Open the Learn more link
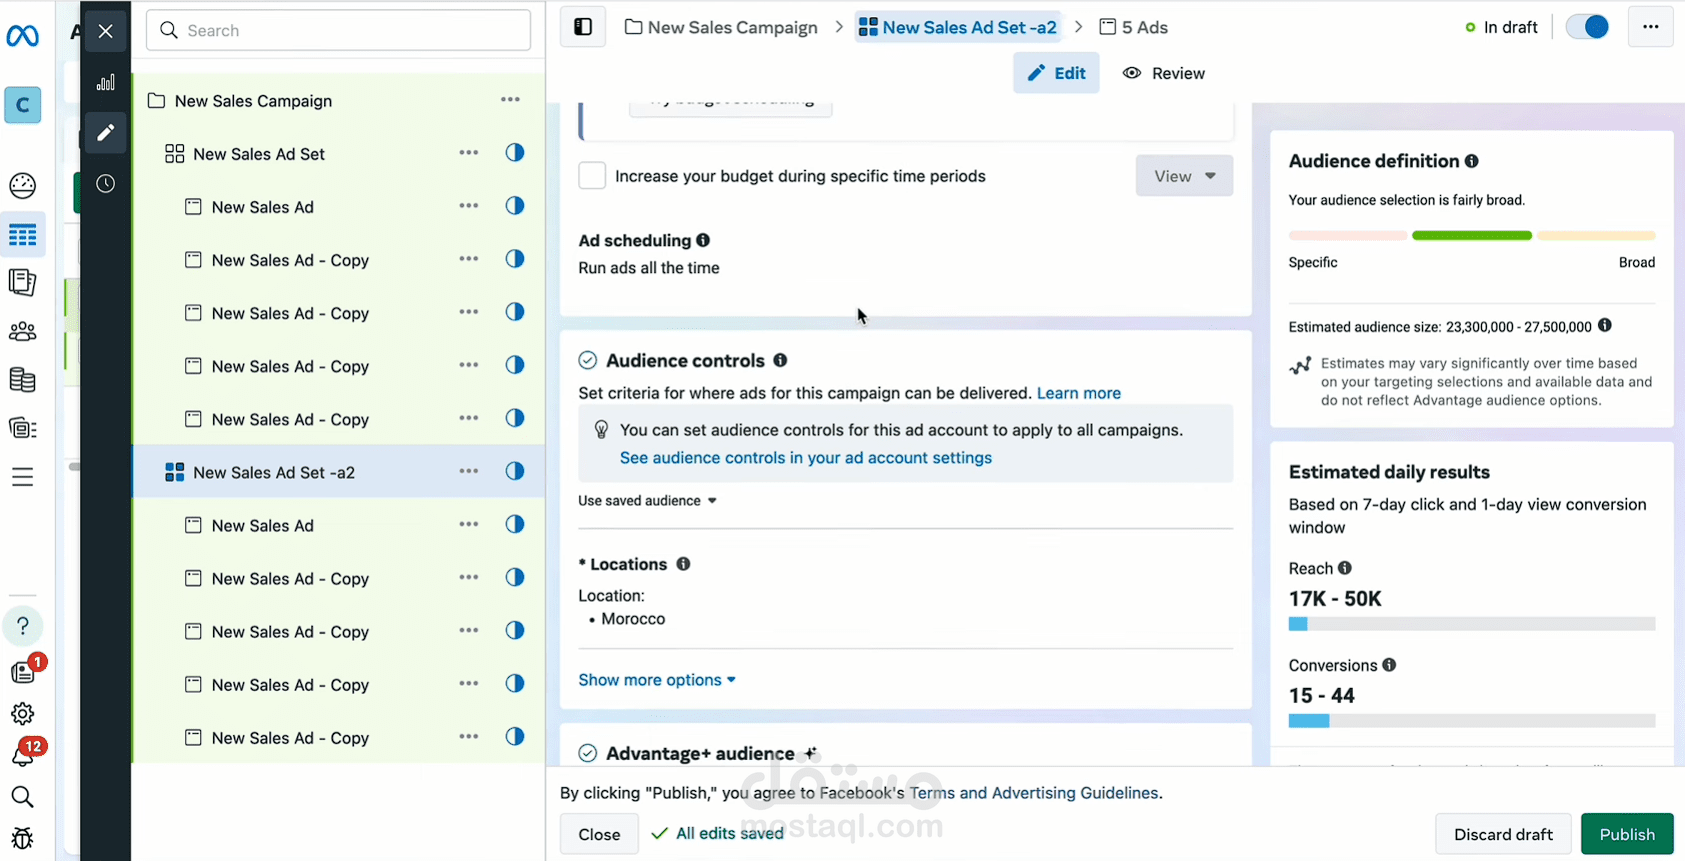Screen dimensions: 1685x861 coord(1078,393)
